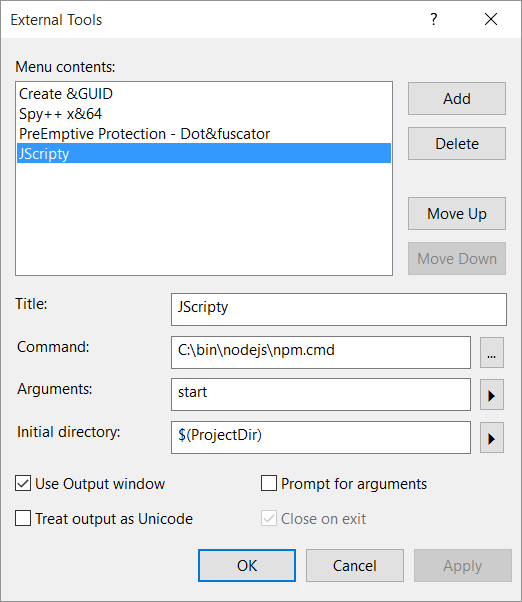Select Spy++ x&64 list entry
This screenshot has width=522, height=602.
point(204,114)
